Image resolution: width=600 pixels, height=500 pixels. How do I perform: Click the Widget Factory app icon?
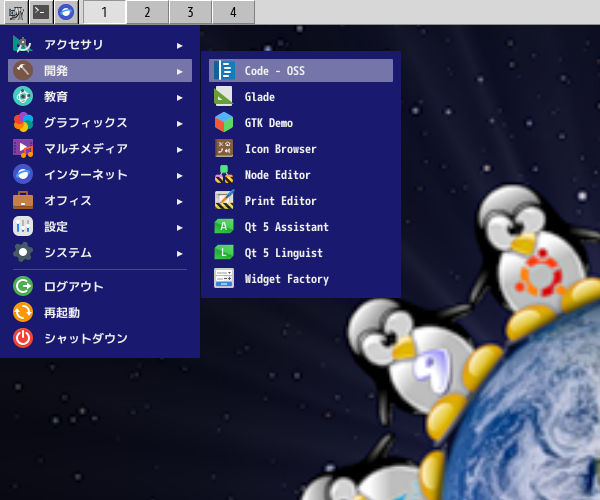point(224,279)
